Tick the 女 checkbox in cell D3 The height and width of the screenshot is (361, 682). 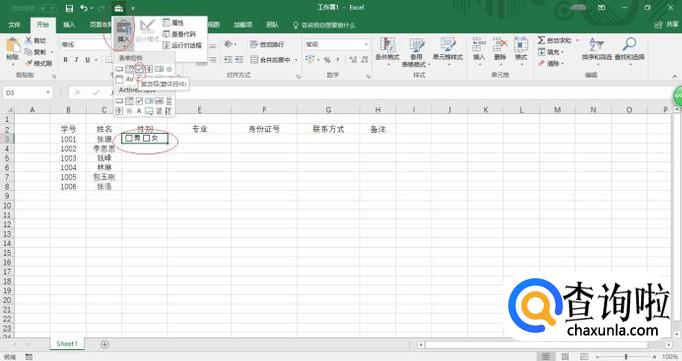[147, 138]
